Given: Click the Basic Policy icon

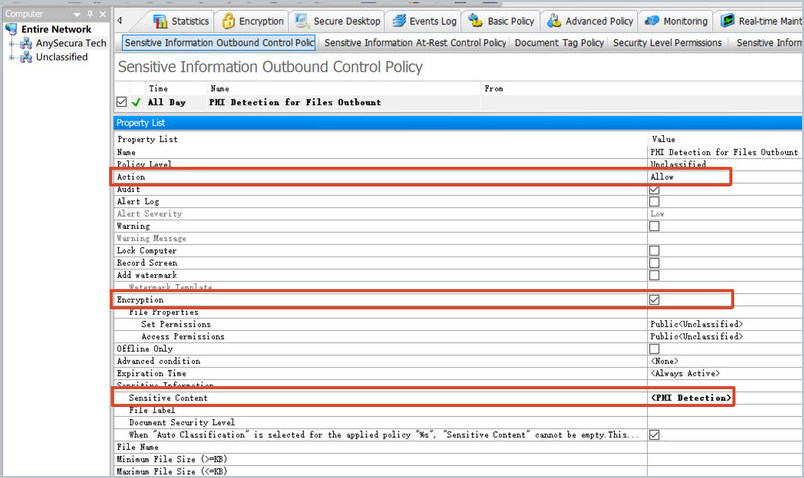Looking at the screenshot, I should tap(475, 21).
